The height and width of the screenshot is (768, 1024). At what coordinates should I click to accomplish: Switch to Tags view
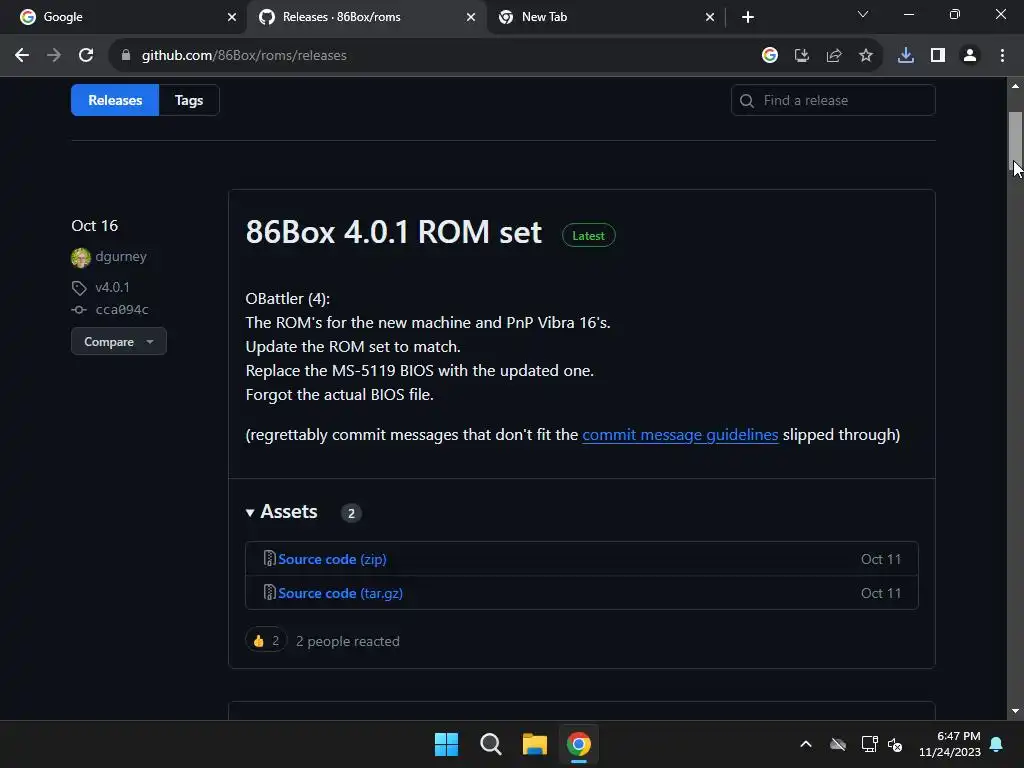click(x=189, y=100)
